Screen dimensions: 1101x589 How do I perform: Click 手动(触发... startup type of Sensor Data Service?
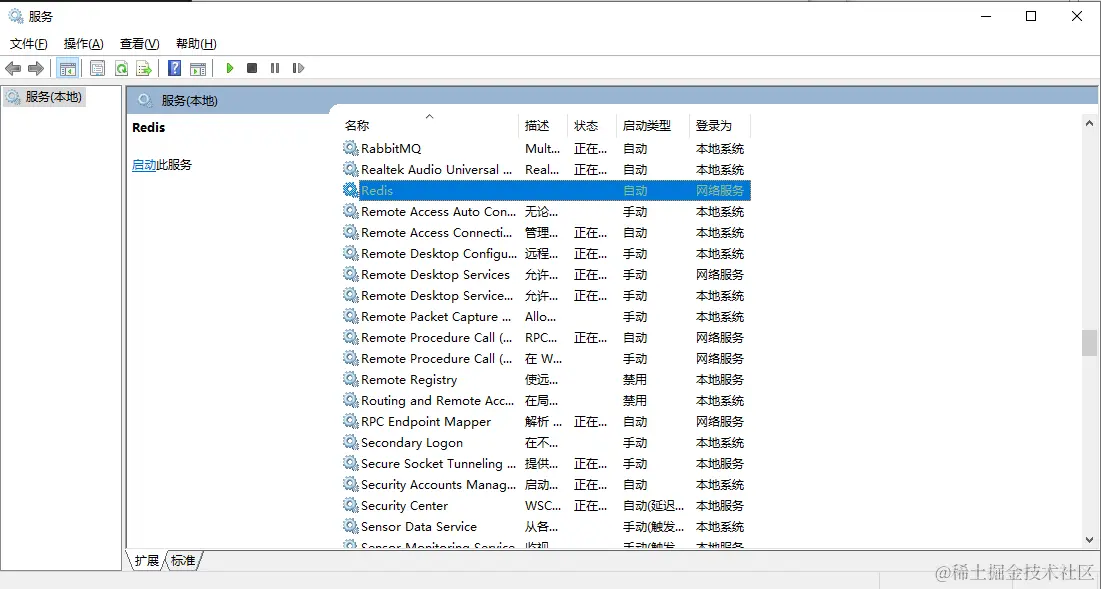point(653,527)
